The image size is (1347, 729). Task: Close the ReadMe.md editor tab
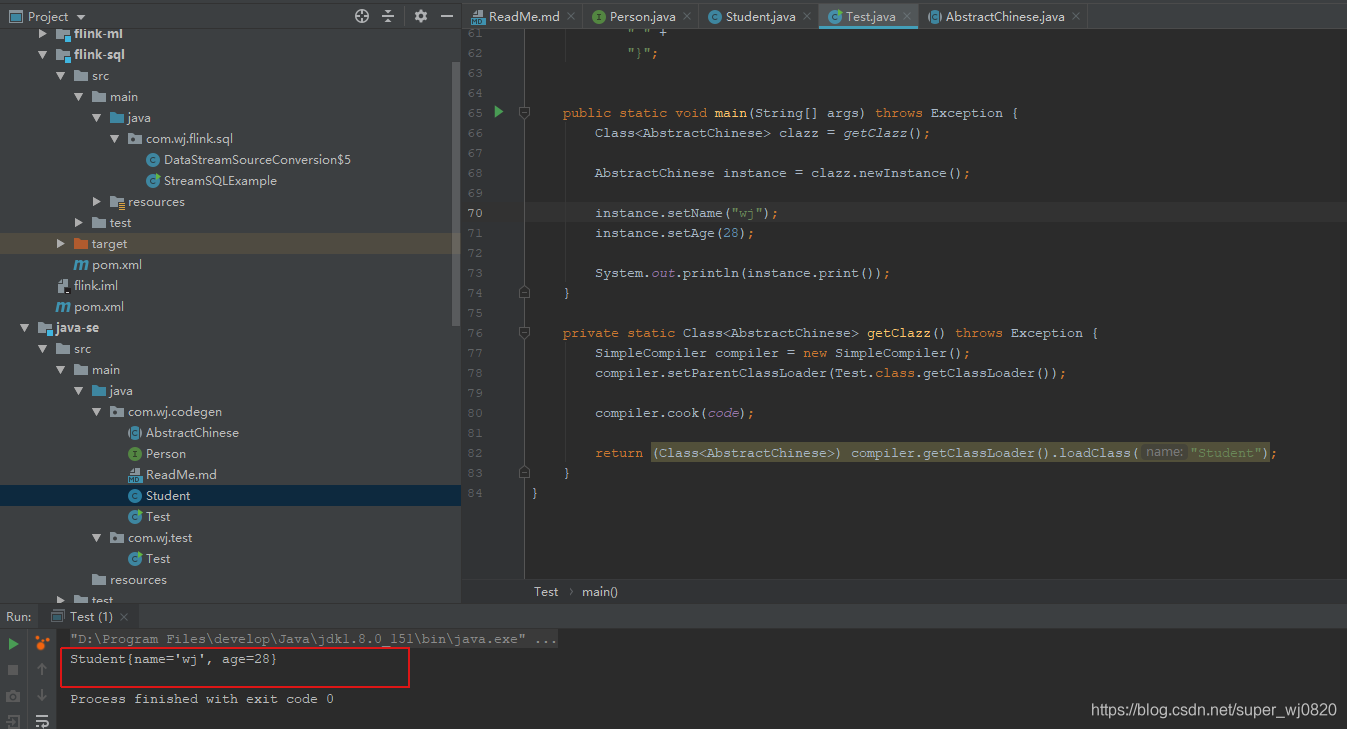tap(571, 16)
